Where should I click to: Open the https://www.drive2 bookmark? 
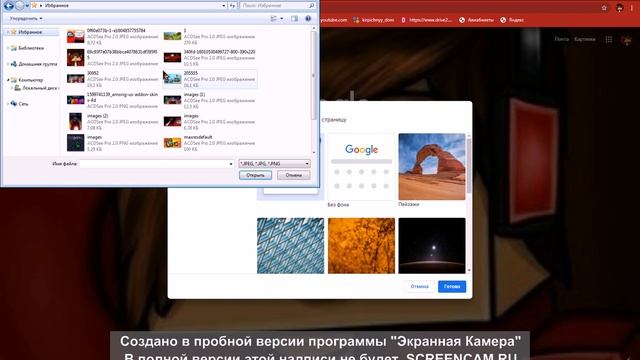(426, 20)
